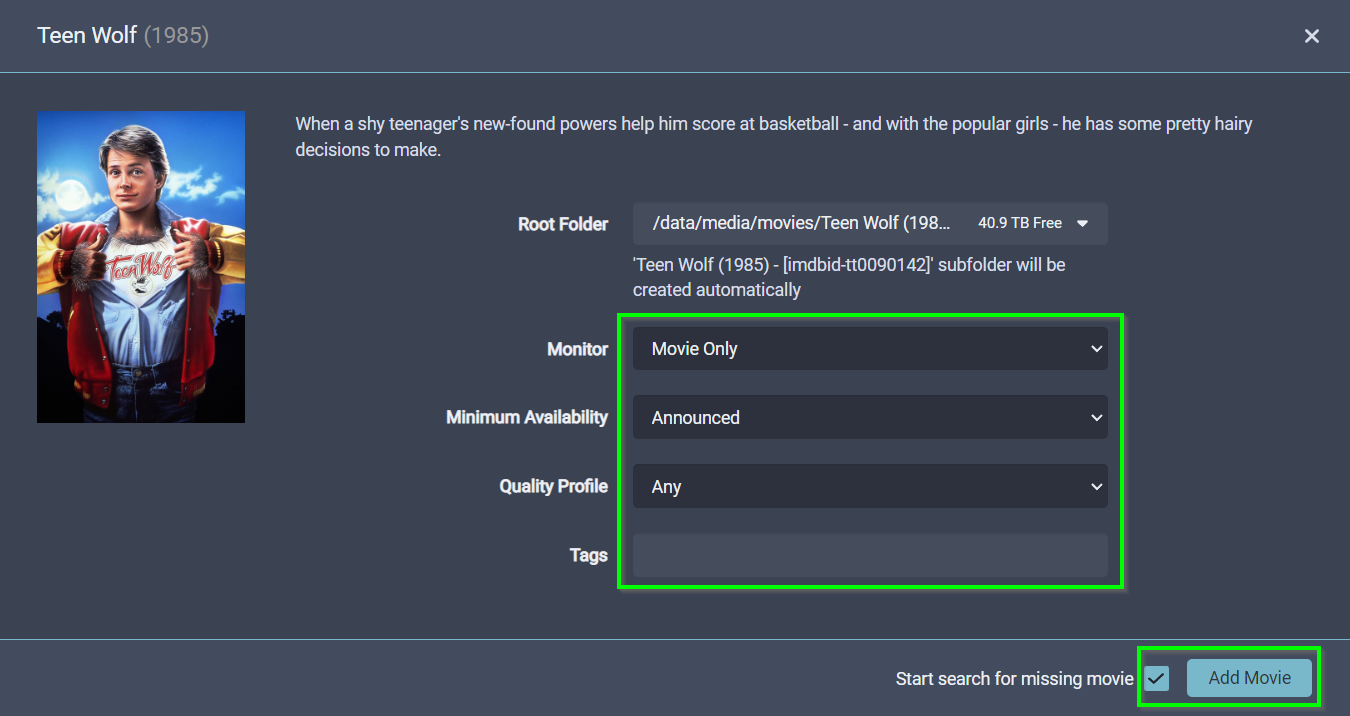Image resolution: width=1350 pixels, height=716 pixels.
Task: Click the chevron on Quality Profile select
Action: coord(1096,487)
